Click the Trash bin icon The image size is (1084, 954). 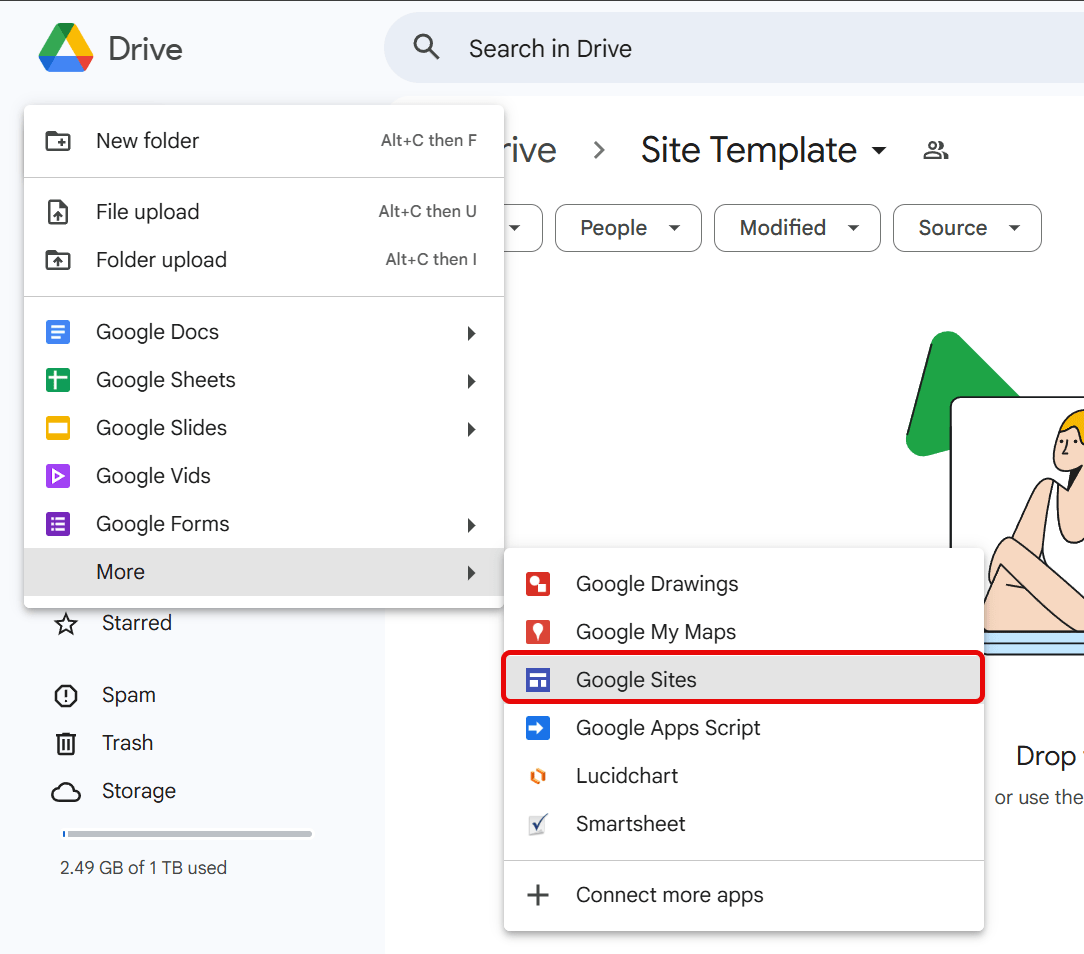pyautogui.click(x=66, y=744)
